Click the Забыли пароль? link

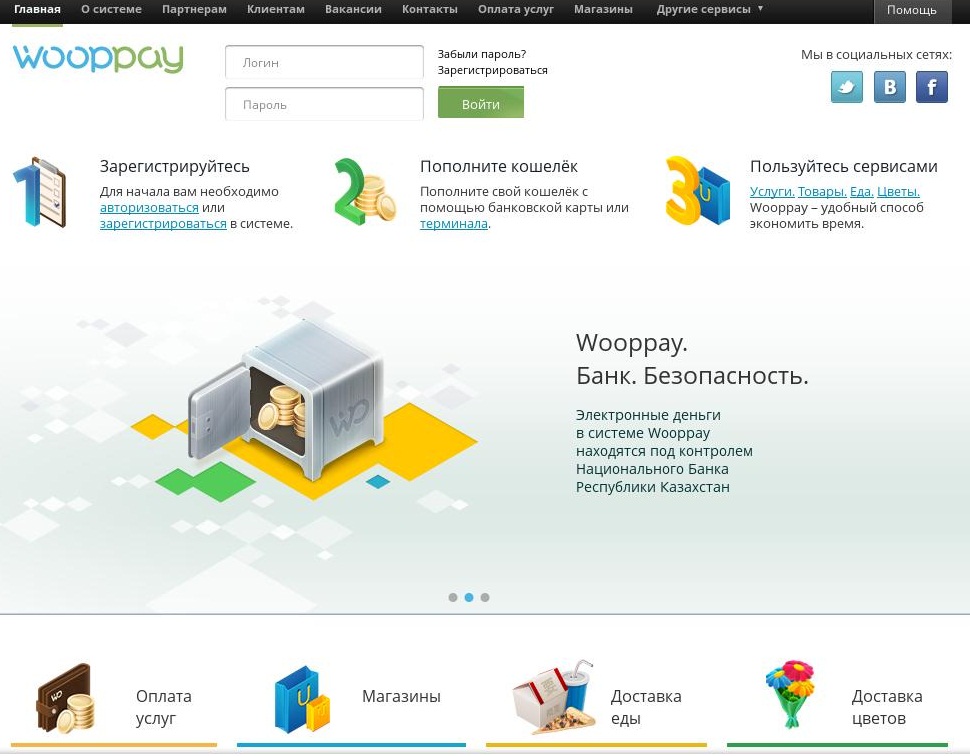tap(482, 54)
